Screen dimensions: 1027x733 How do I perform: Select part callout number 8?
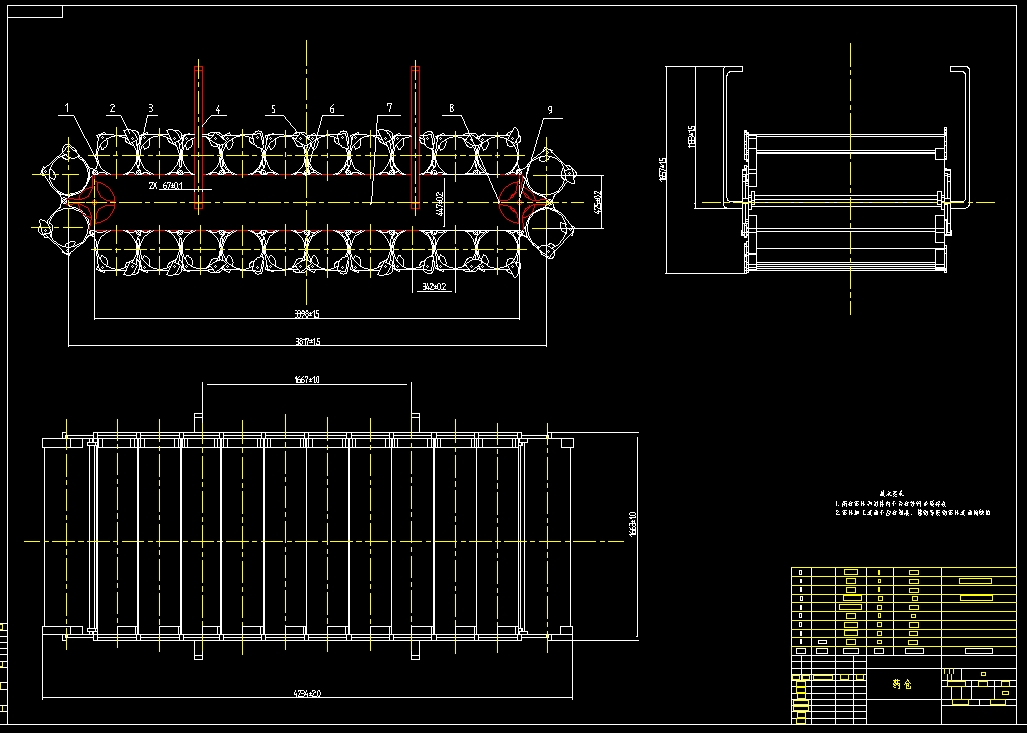click(451, 108)
